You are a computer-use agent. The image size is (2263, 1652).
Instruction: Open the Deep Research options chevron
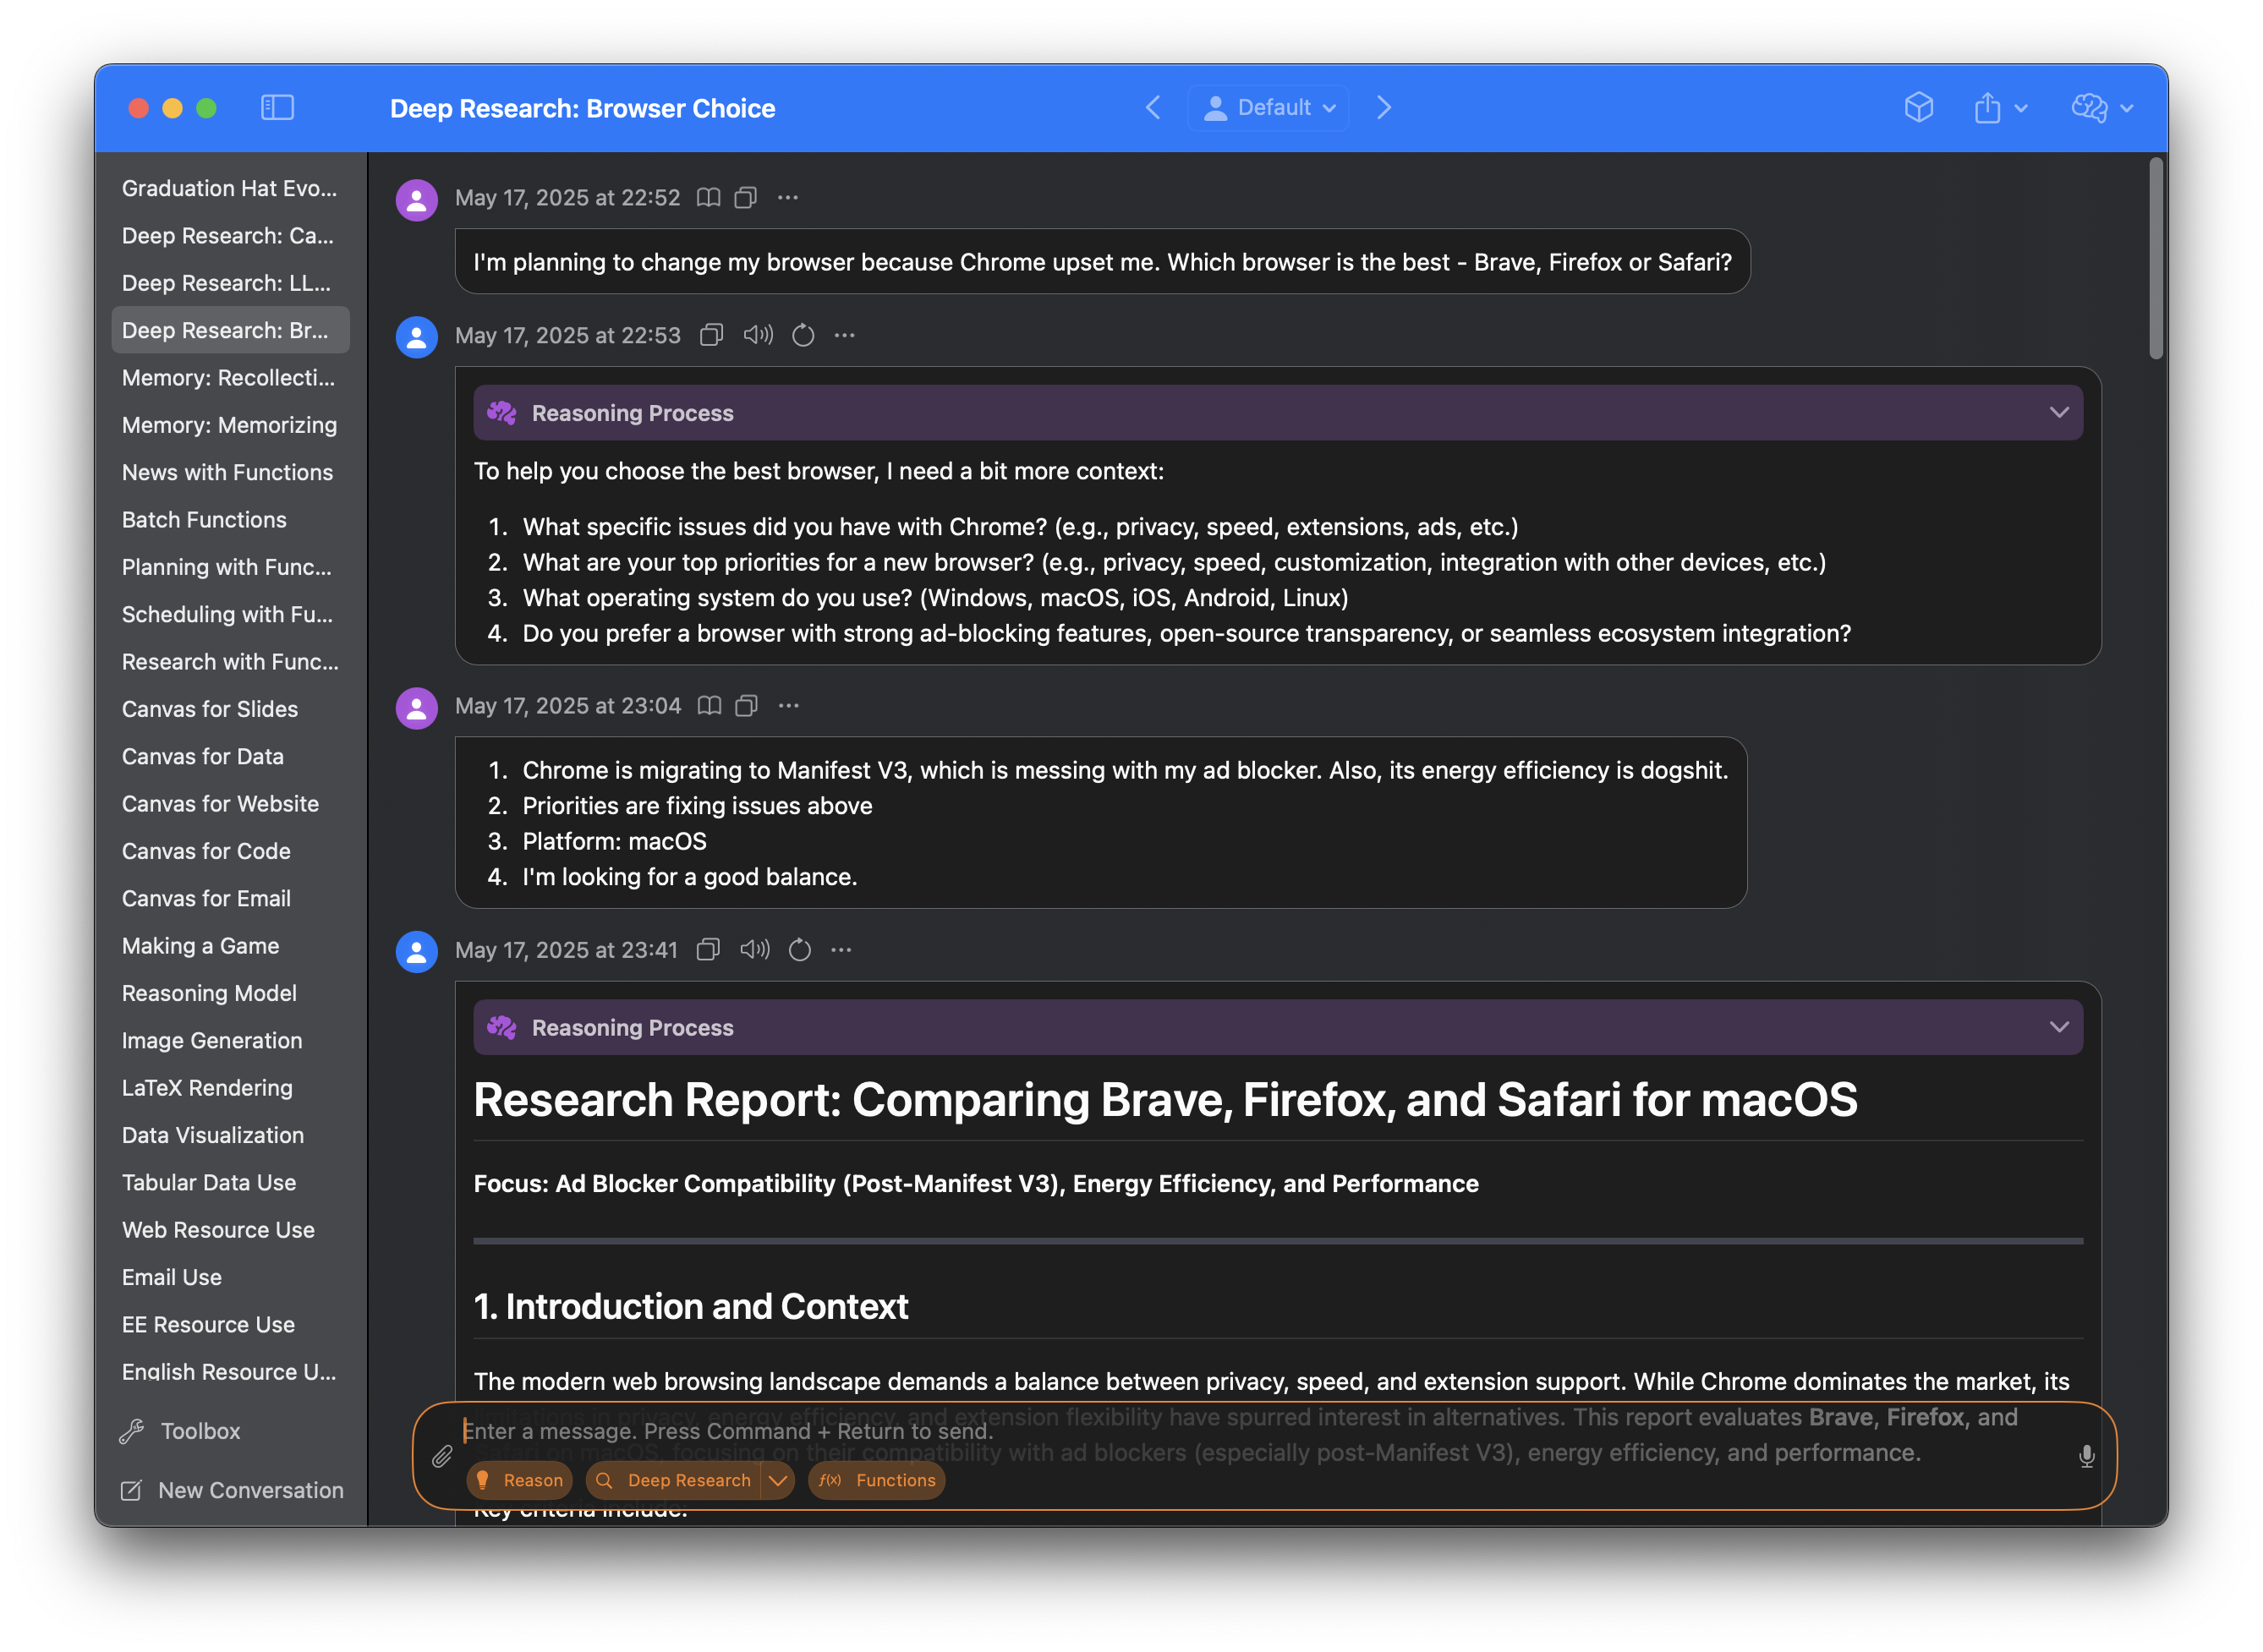779,1480
